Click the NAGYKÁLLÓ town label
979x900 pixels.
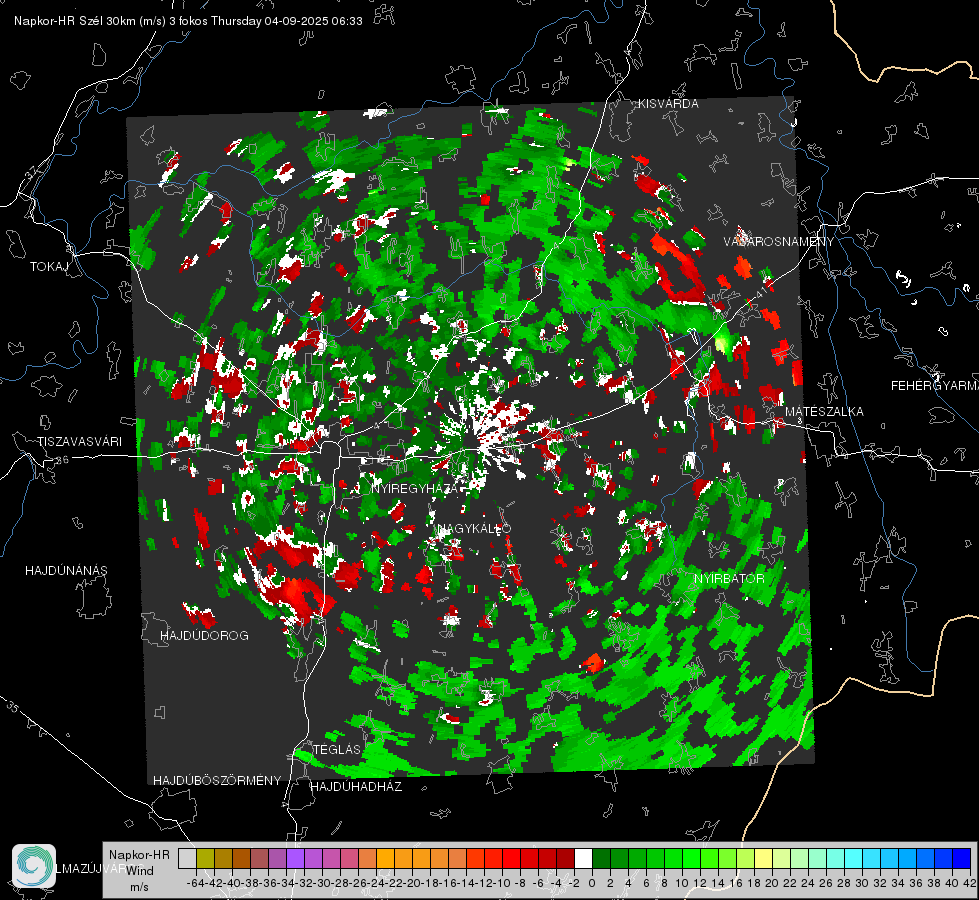[x=474, y=529]
